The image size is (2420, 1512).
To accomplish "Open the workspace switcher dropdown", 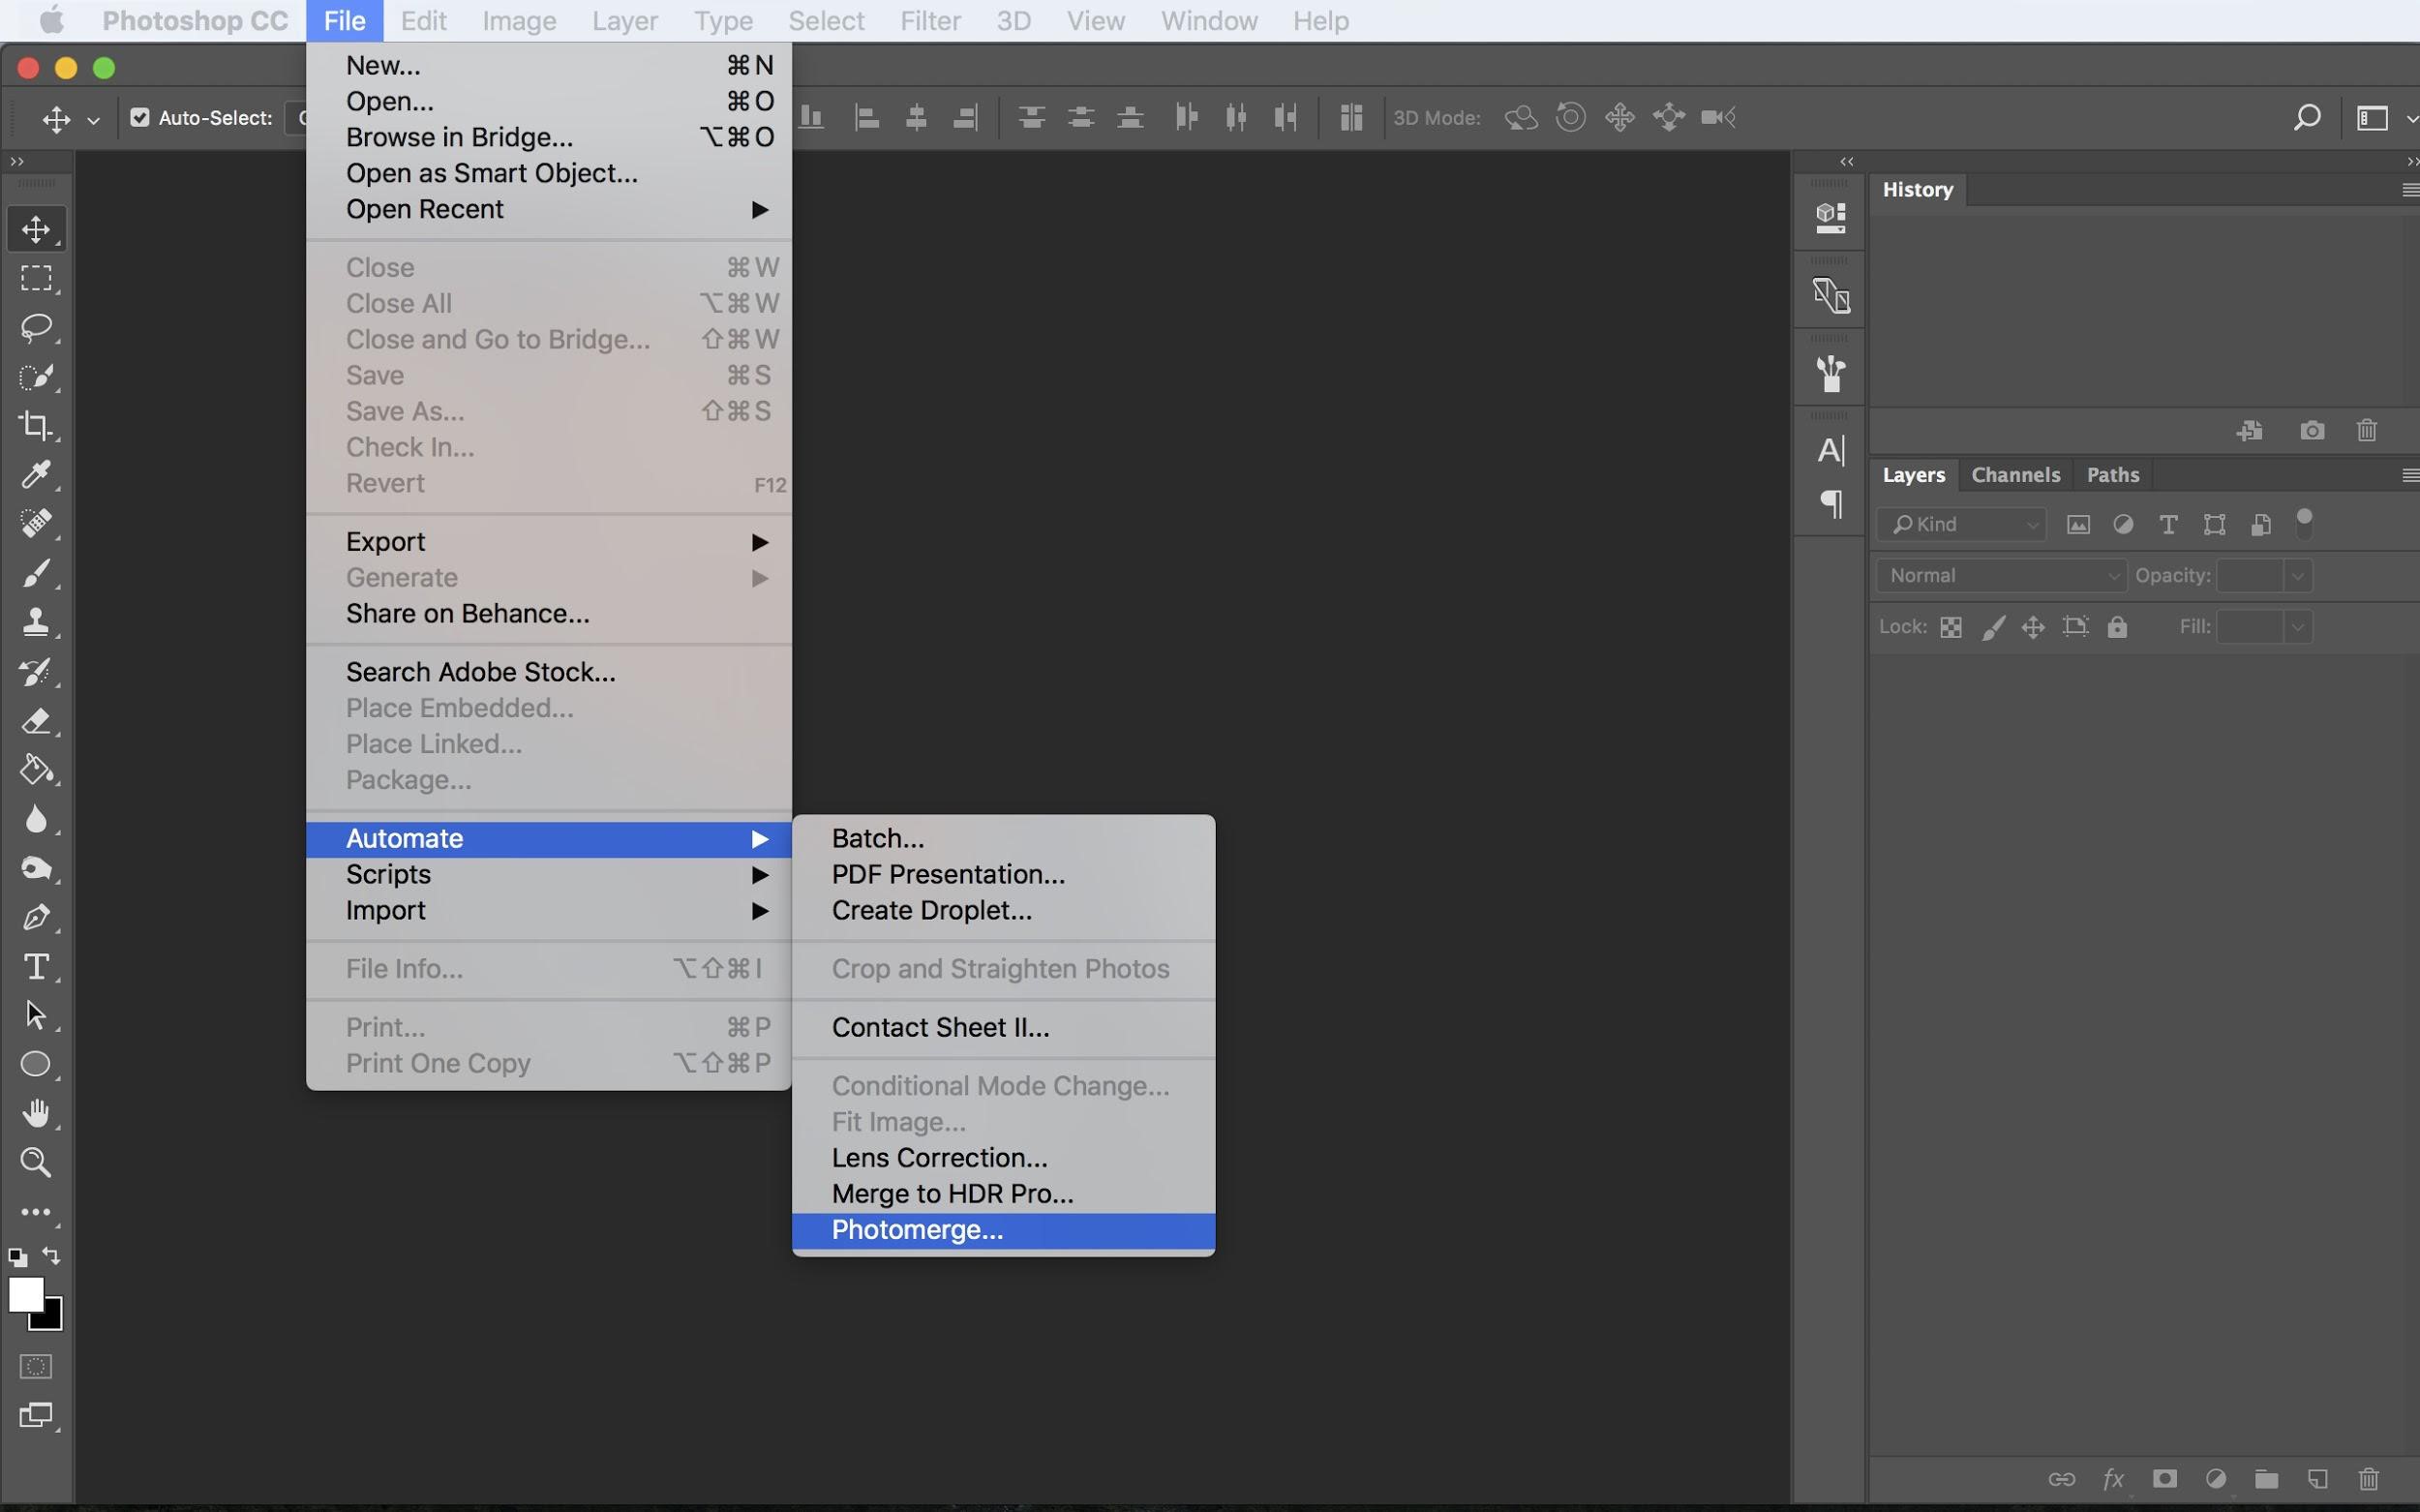I will (2384, 118).
